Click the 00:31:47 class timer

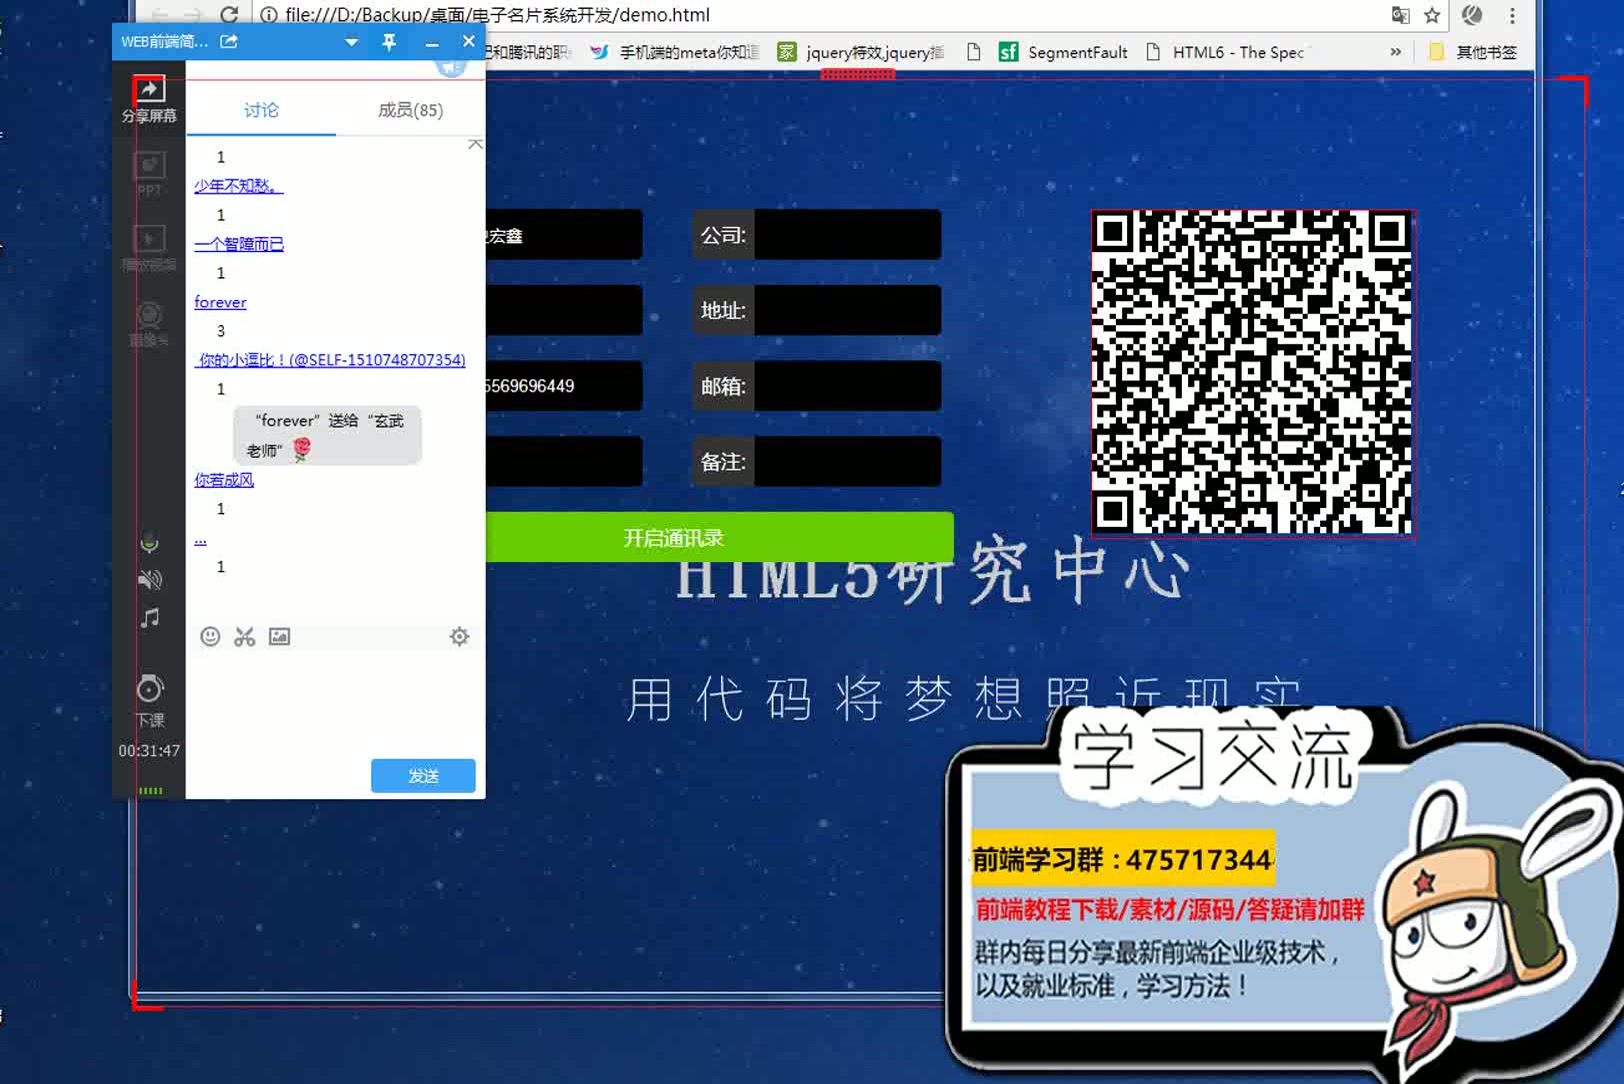(149, 750)
